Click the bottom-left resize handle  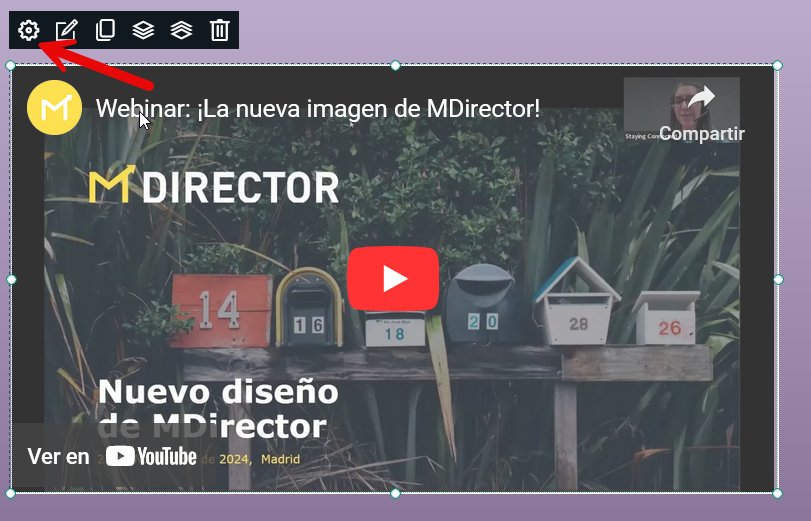pos(11,493)
